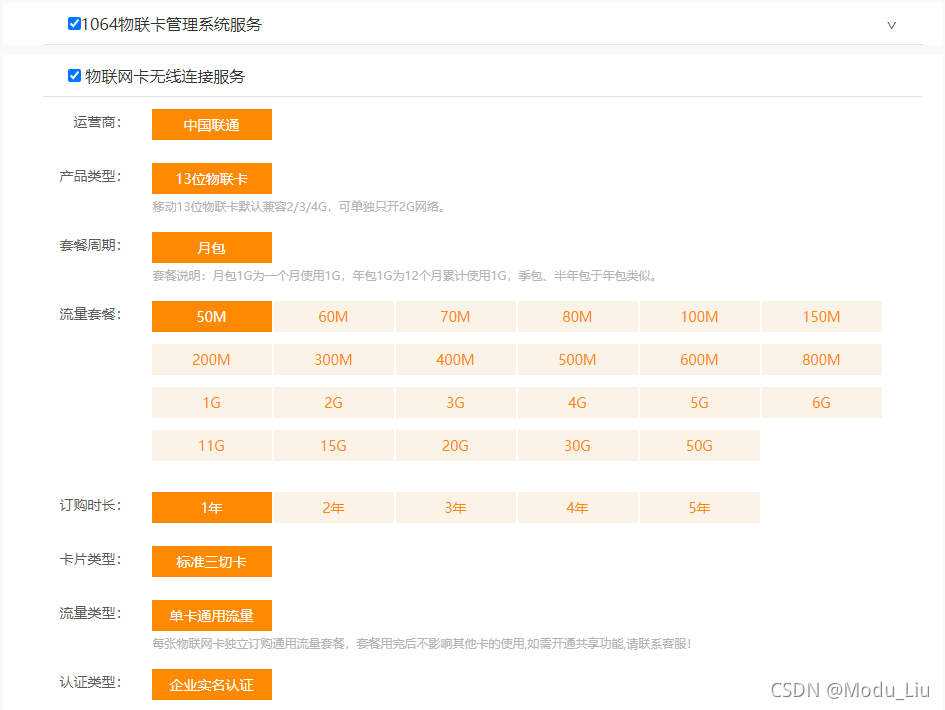Choose the 1G data plan
Image resolution: width=945 pixels, height=710 pixels.
point(212,403)
